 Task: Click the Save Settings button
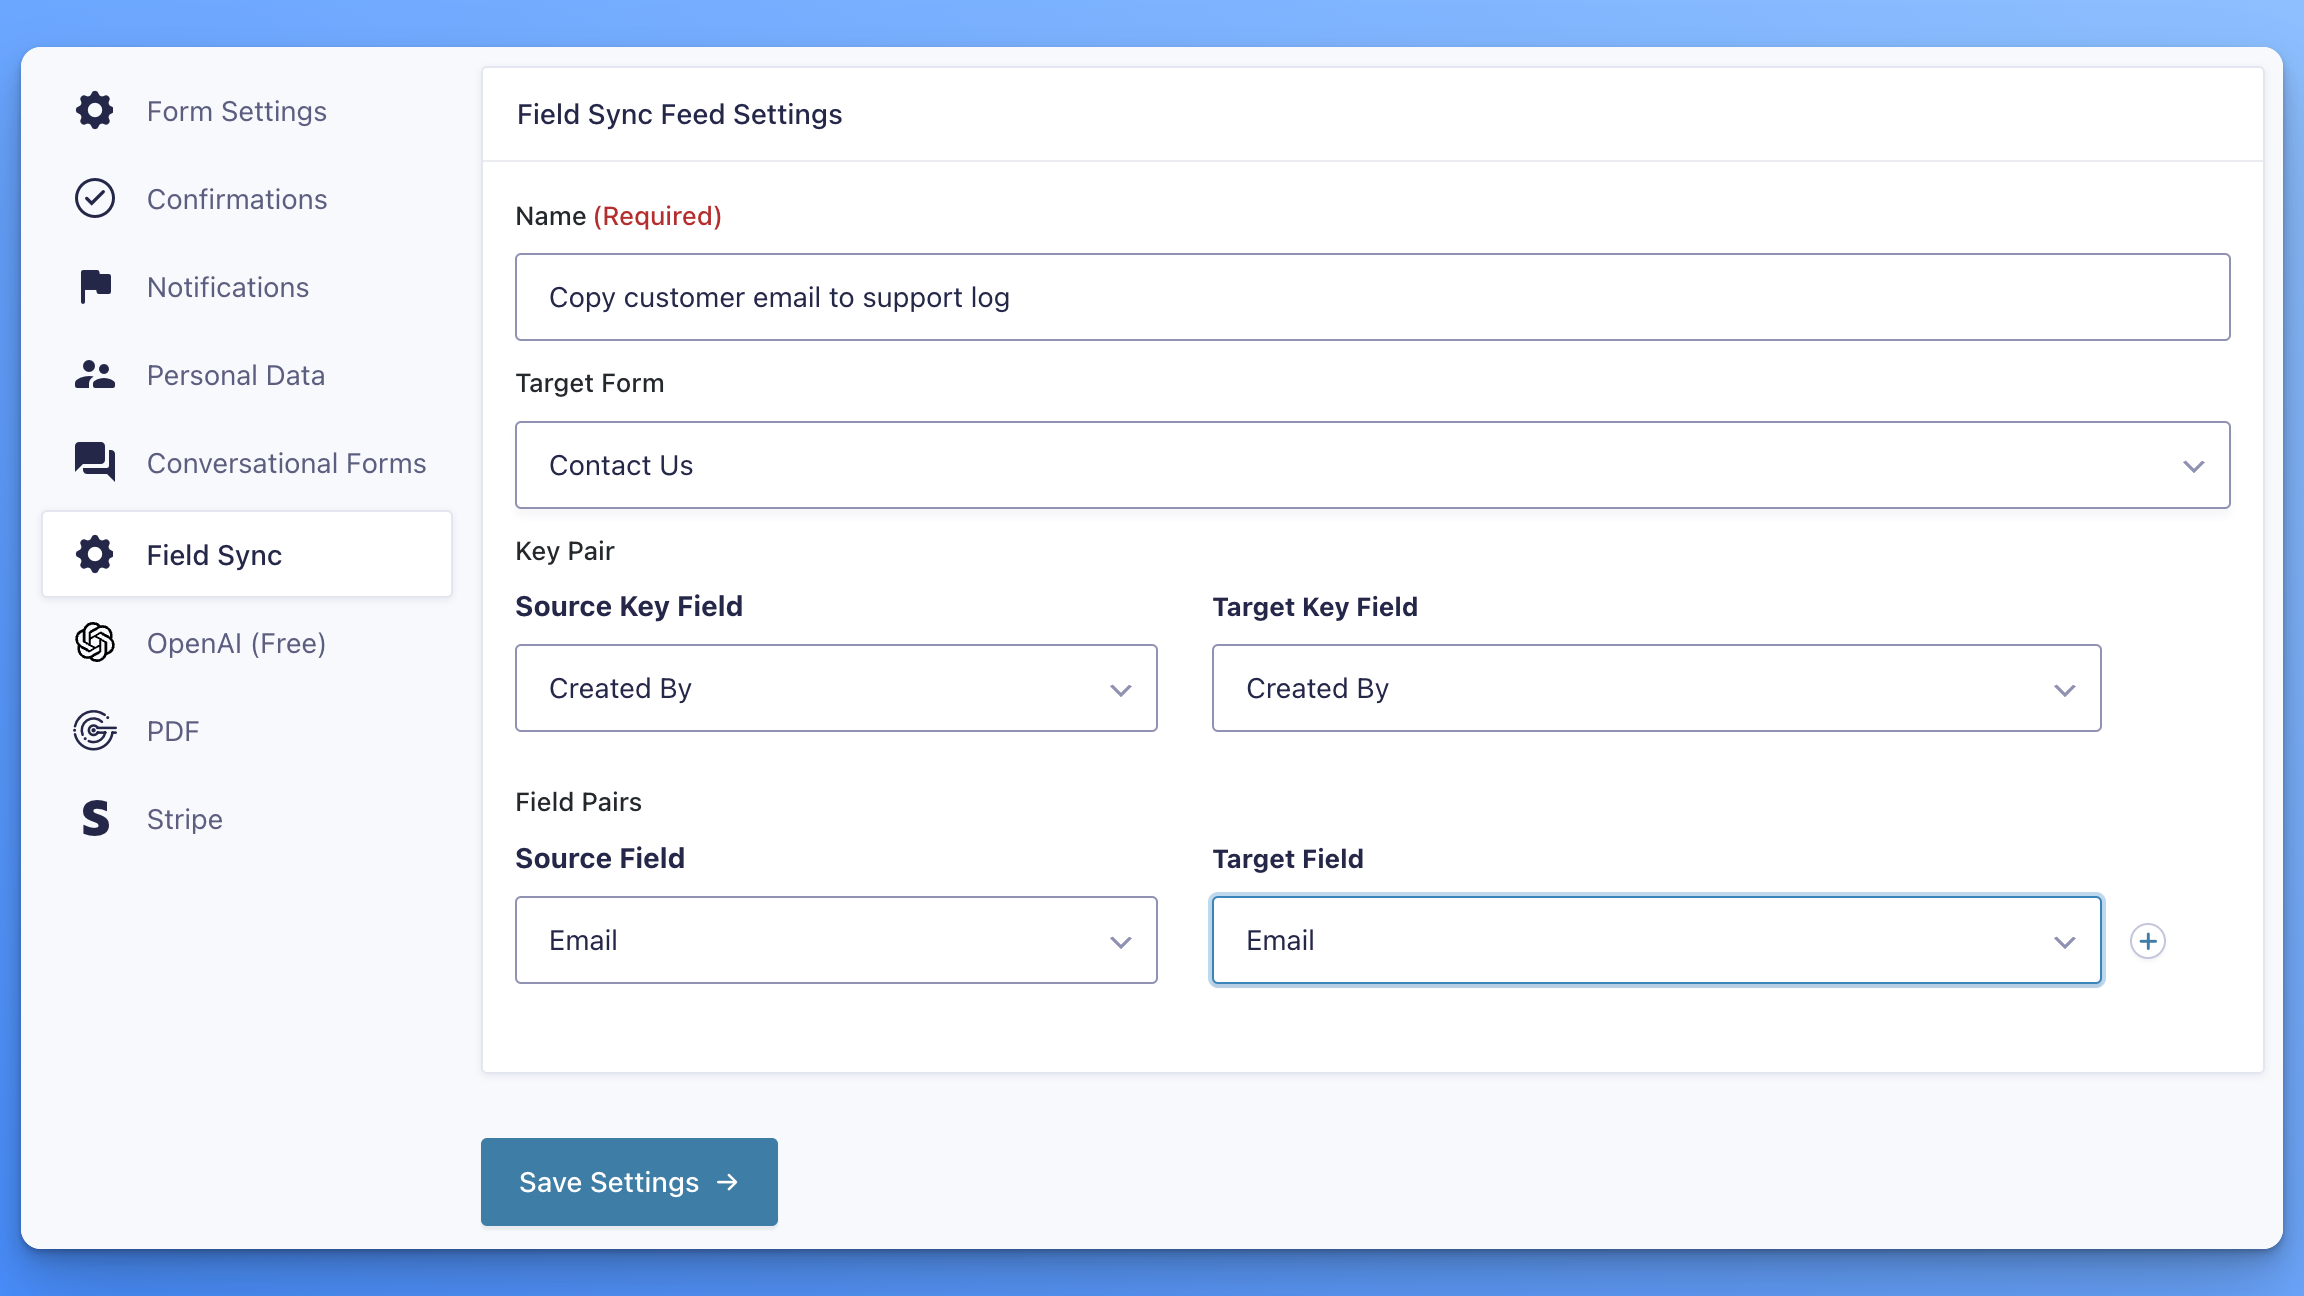click(x=629, y=1182)
